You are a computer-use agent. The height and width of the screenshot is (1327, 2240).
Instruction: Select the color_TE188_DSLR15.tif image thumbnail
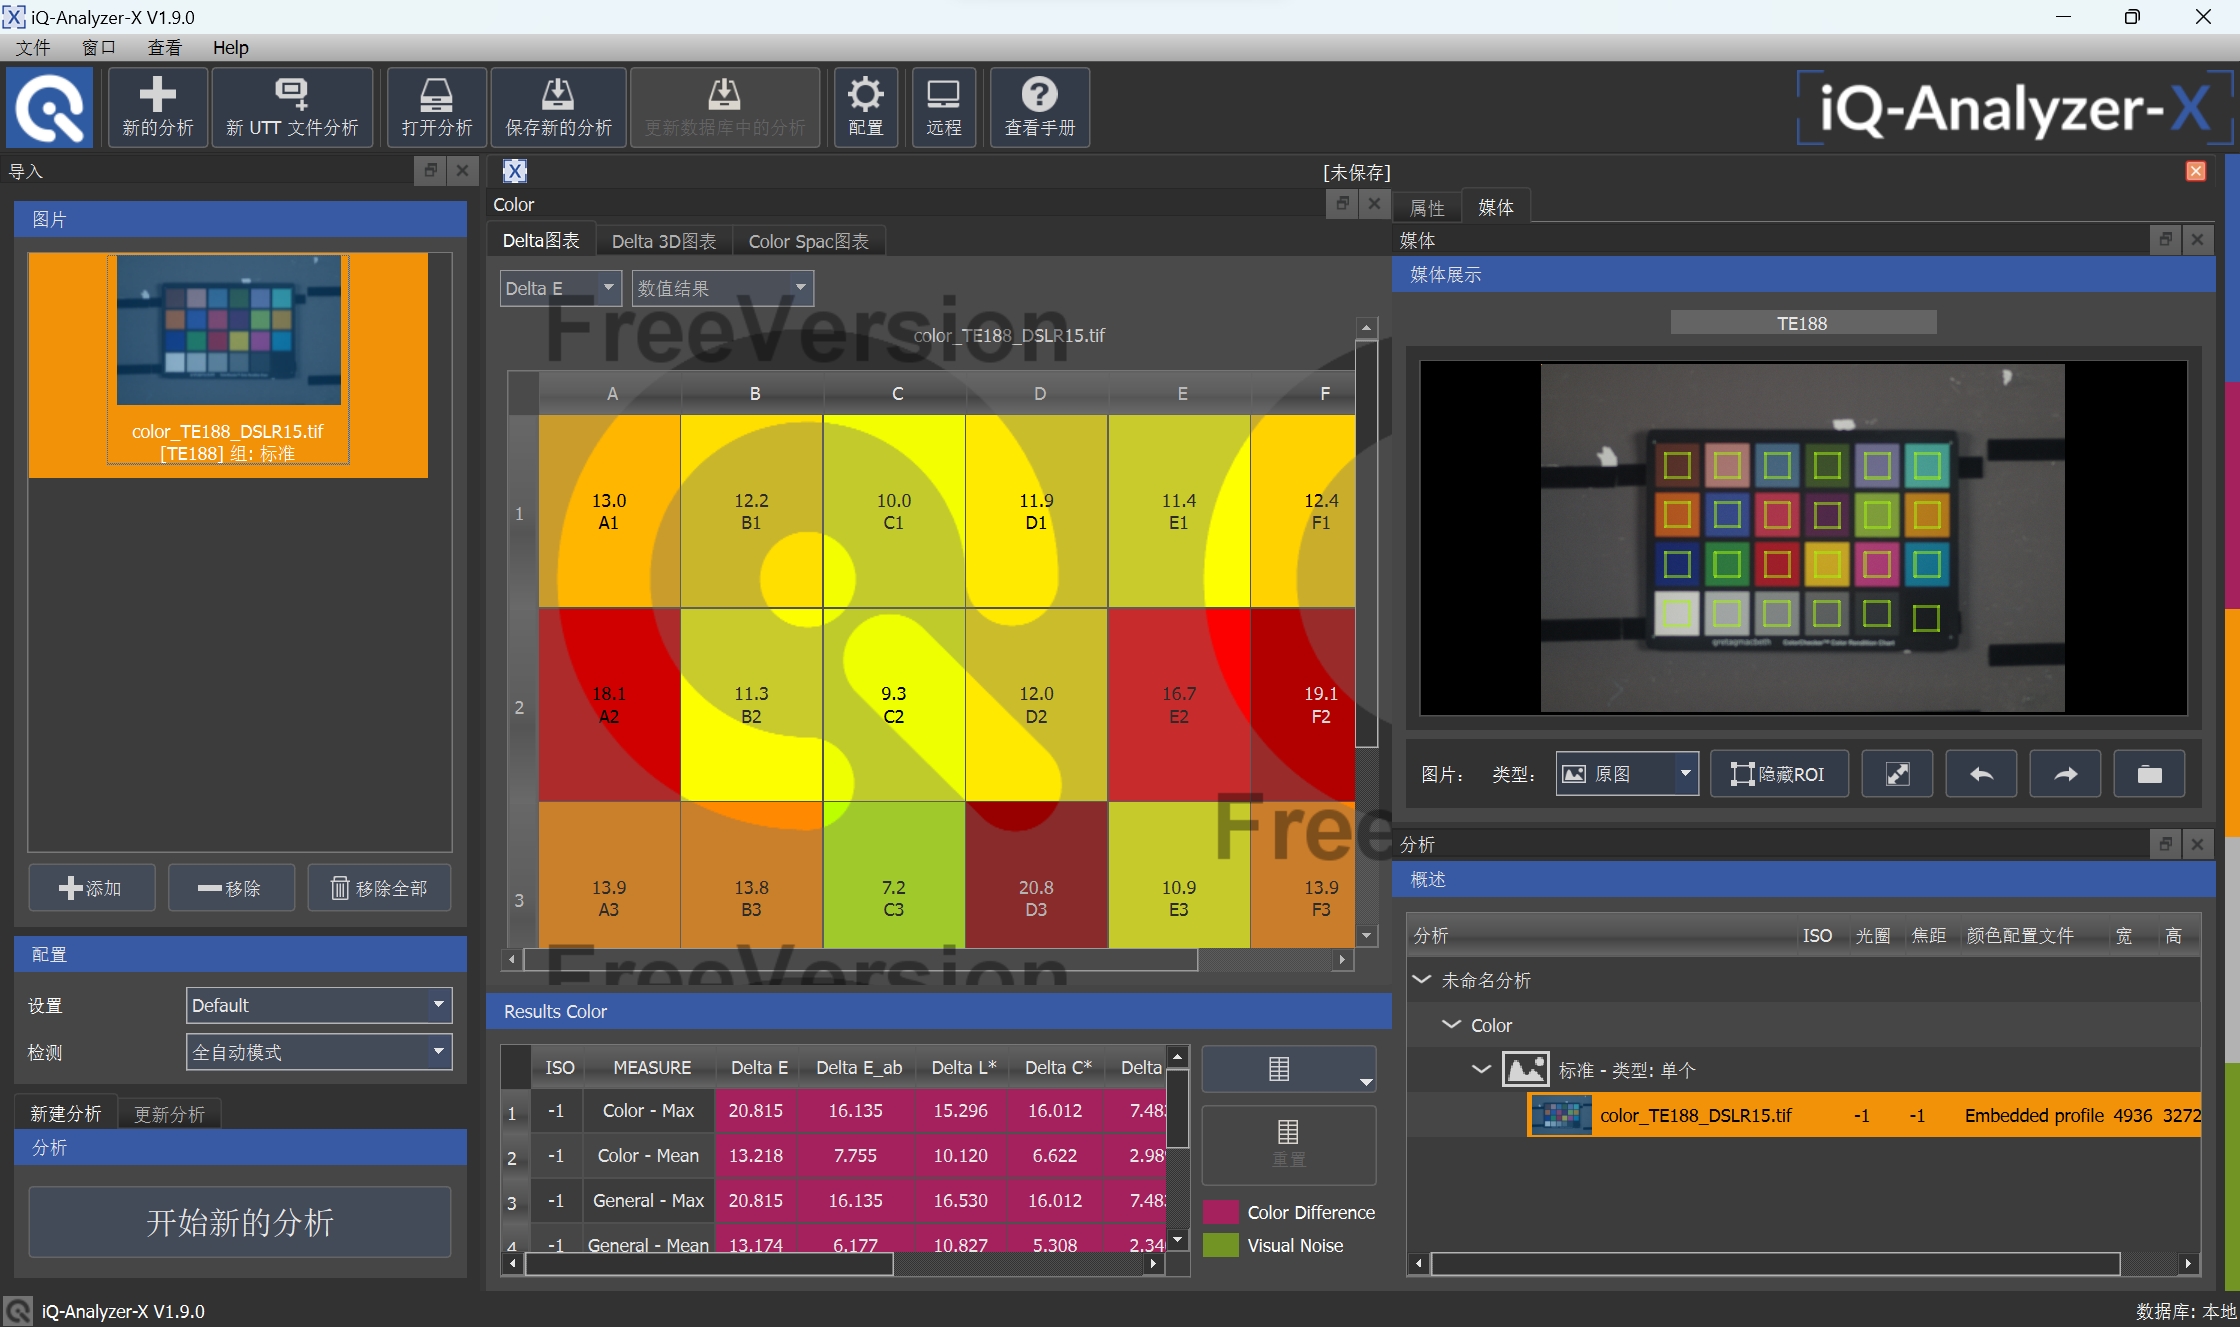229,359
